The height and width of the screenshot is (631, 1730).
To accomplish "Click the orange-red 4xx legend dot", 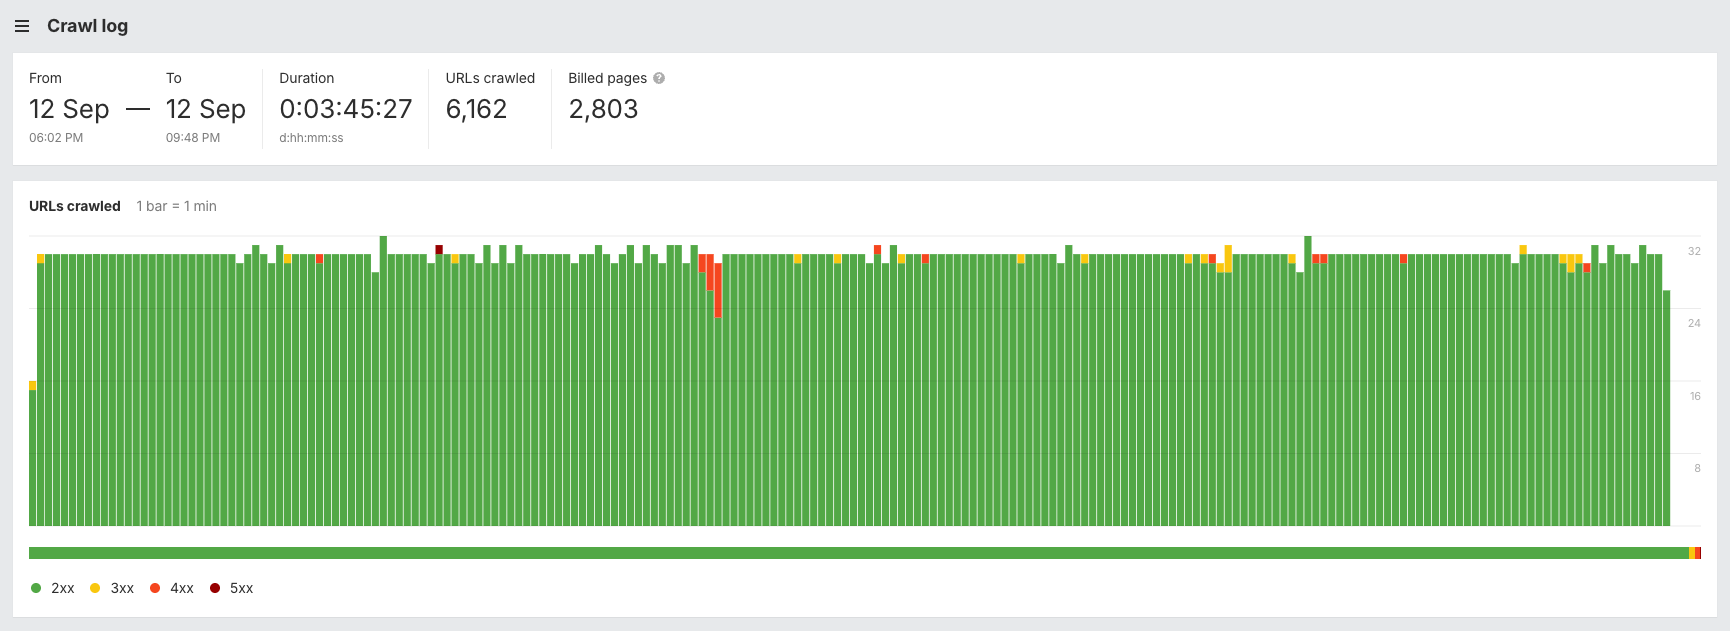I will tap(155, 588).
